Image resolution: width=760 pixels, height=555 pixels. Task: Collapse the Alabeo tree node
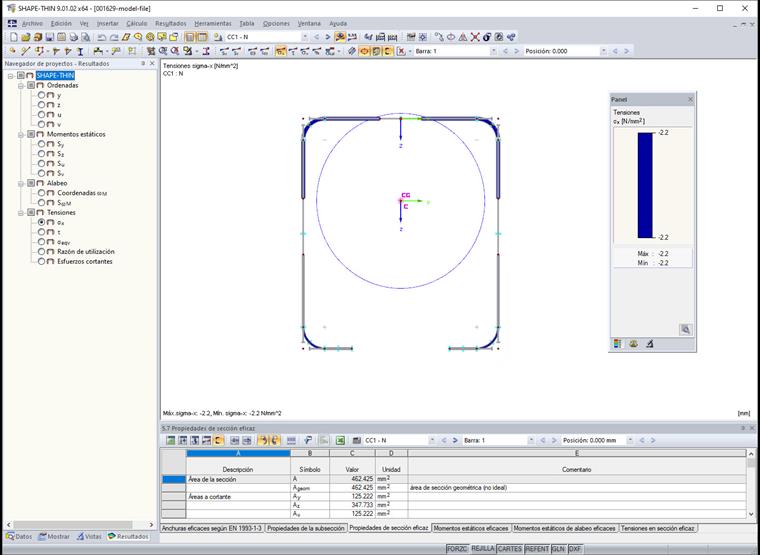(21, 183)
